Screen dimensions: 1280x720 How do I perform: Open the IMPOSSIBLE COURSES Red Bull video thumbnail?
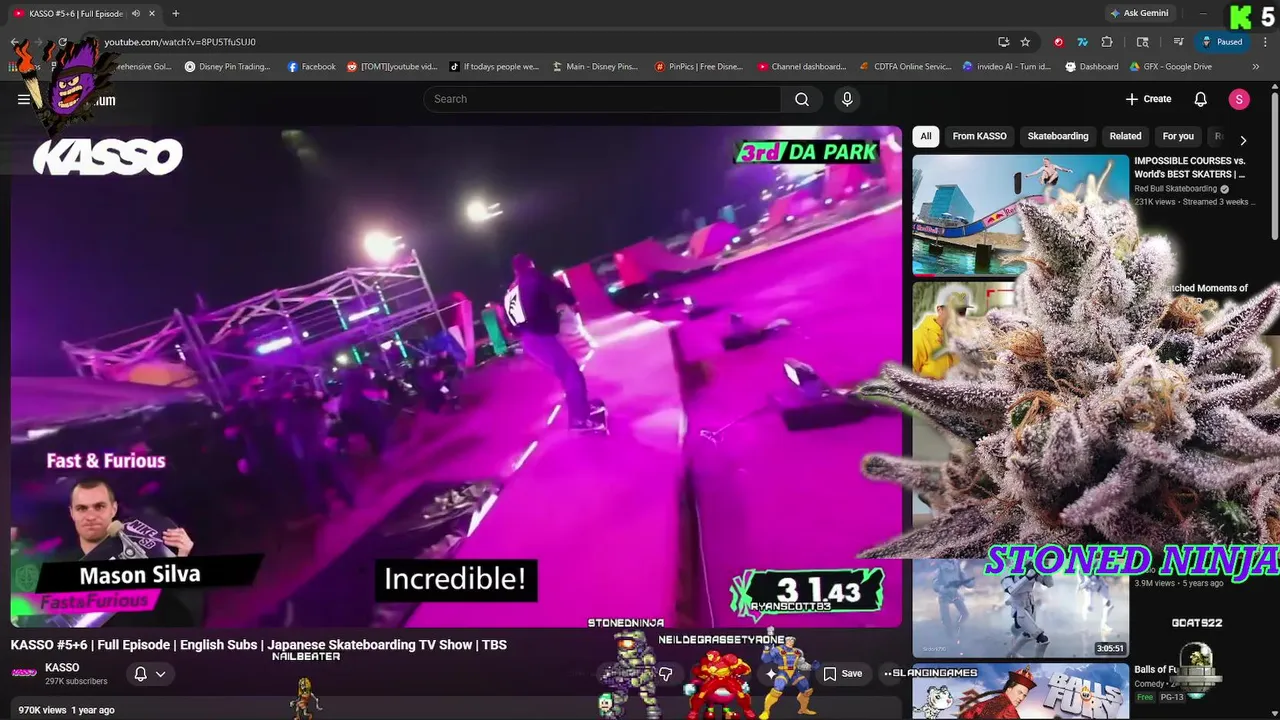click(1020, 214)
